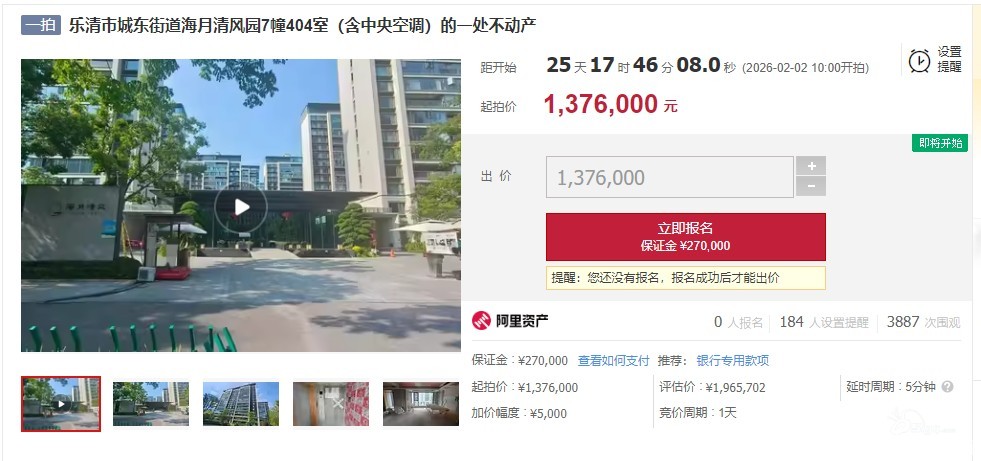Open the 查看如何支付 link

[613, 361]
